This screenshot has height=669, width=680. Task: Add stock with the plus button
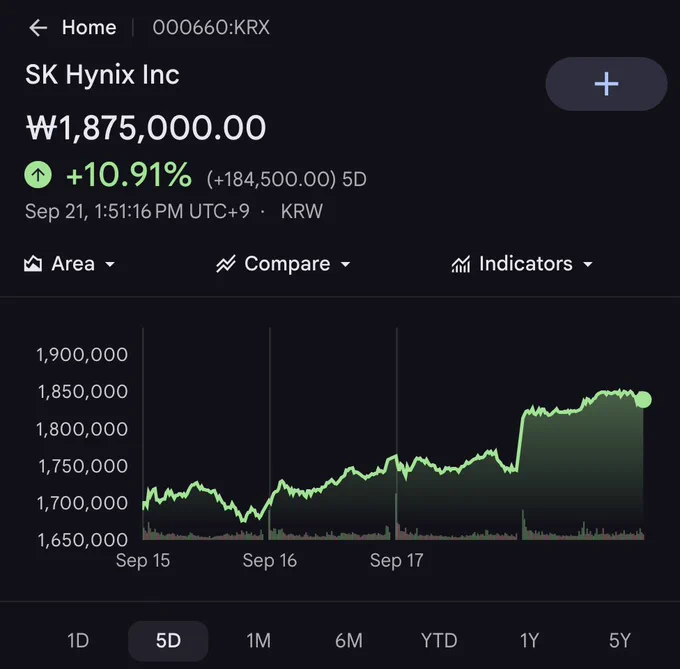tap(606, 84)
